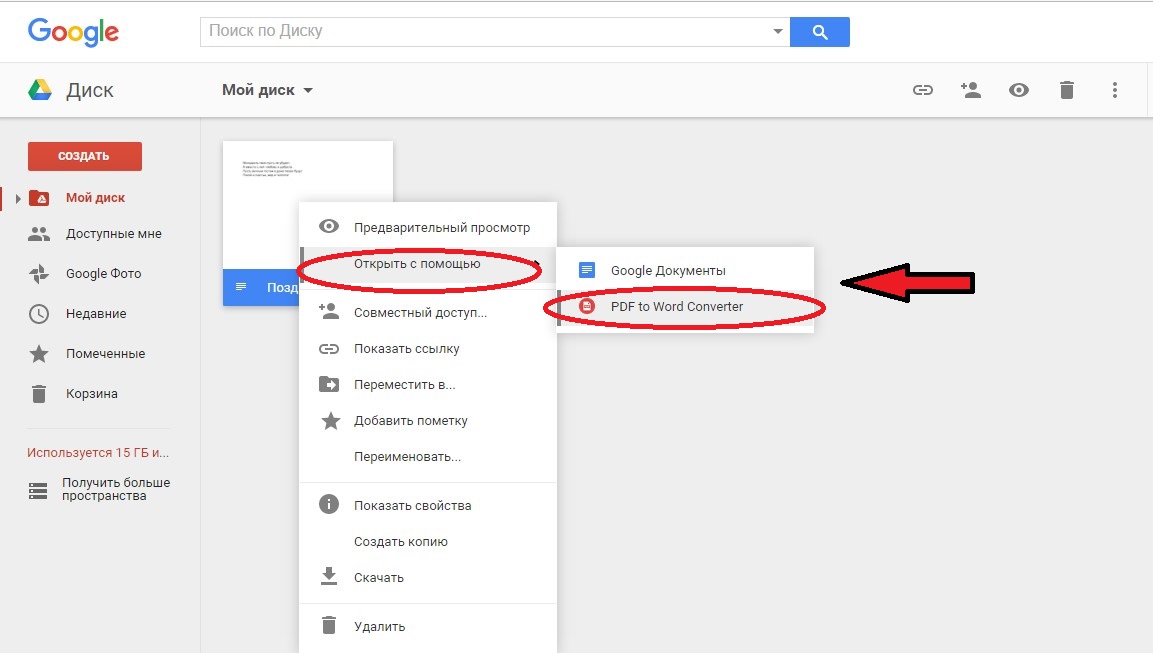
Task: Click the download arrow icon in menu
Action: [329, 577]
